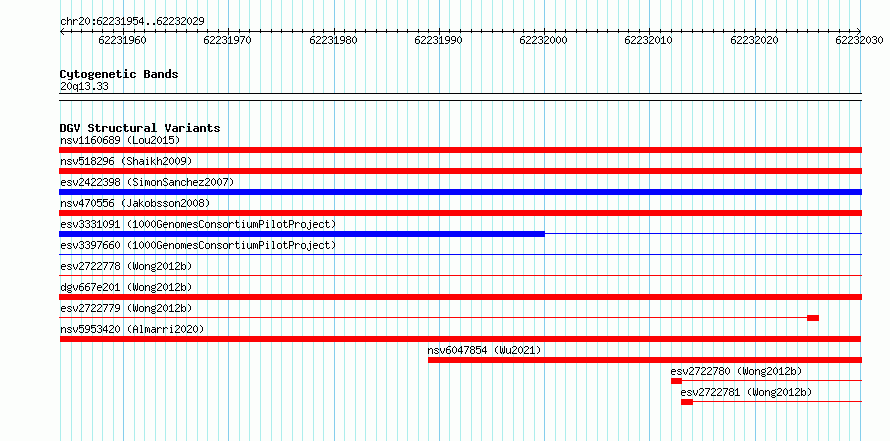The image size is (890, 441).
Task: Click small red block of esv2722780
Action: click(x=676, y=381)
